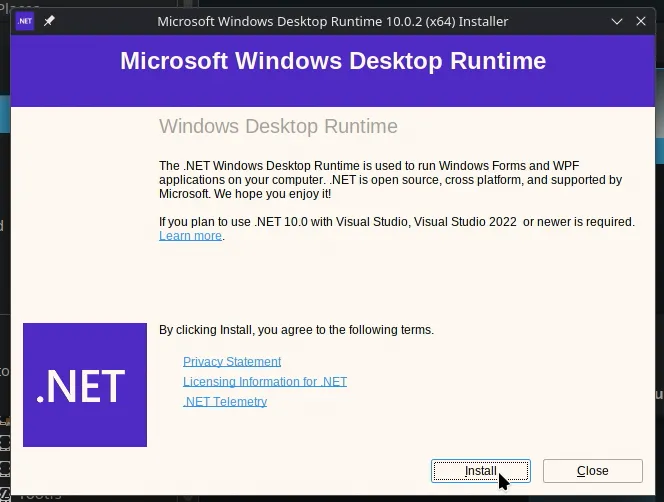Click the Install button
Image resolution: width=664 pixels, height=502 pixels.
coord(481,471)
